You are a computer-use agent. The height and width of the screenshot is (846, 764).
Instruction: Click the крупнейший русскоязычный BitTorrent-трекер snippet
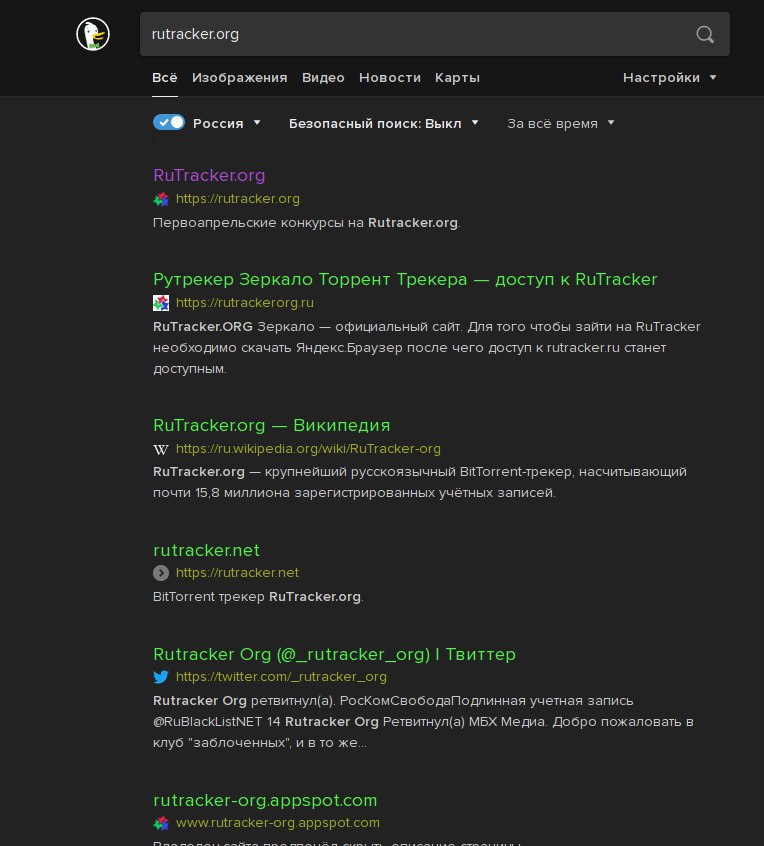point(420,482)
